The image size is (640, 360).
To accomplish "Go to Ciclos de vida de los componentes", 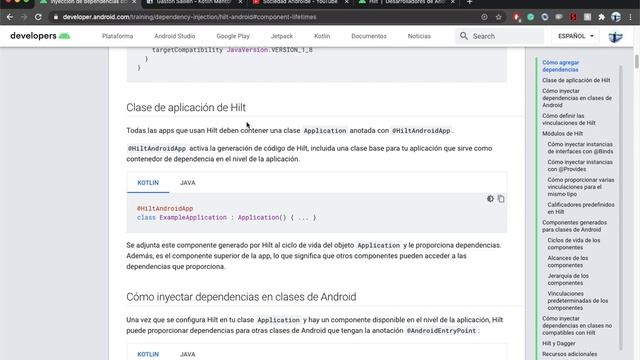I will [x=573, y=244].
